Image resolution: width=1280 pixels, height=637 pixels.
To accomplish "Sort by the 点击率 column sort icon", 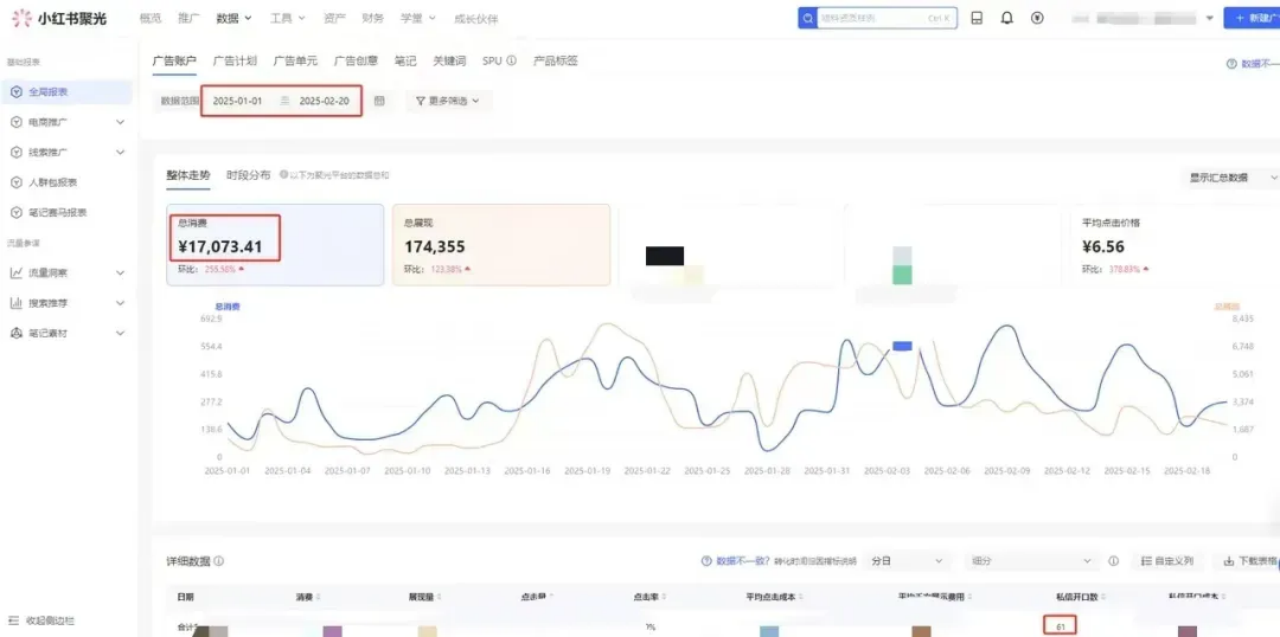I will click(664, 597).
